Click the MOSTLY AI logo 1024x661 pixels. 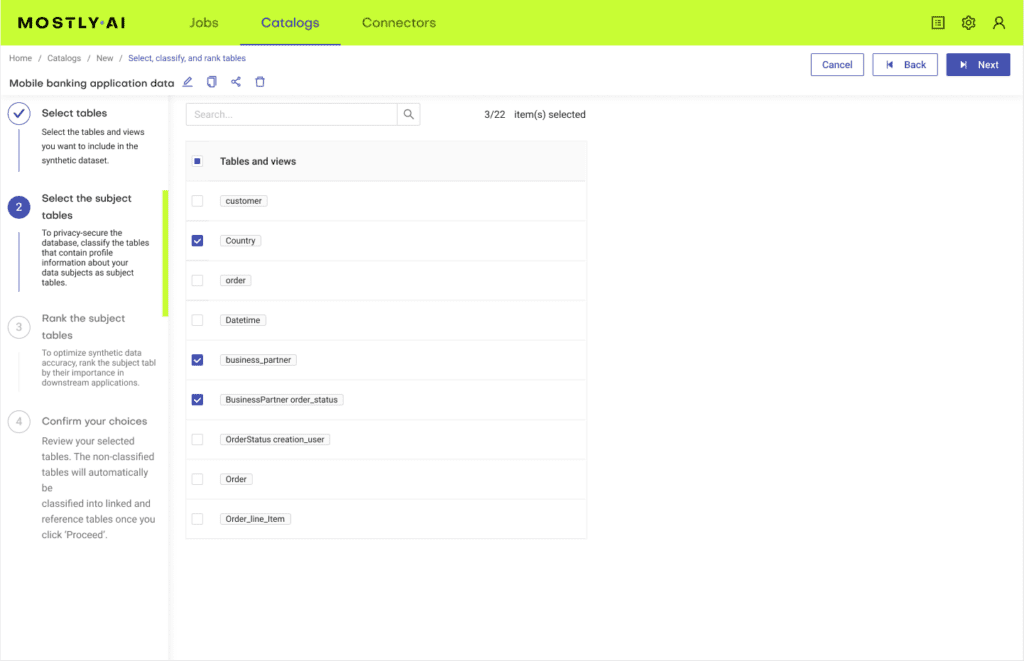[x=71, y=23]
